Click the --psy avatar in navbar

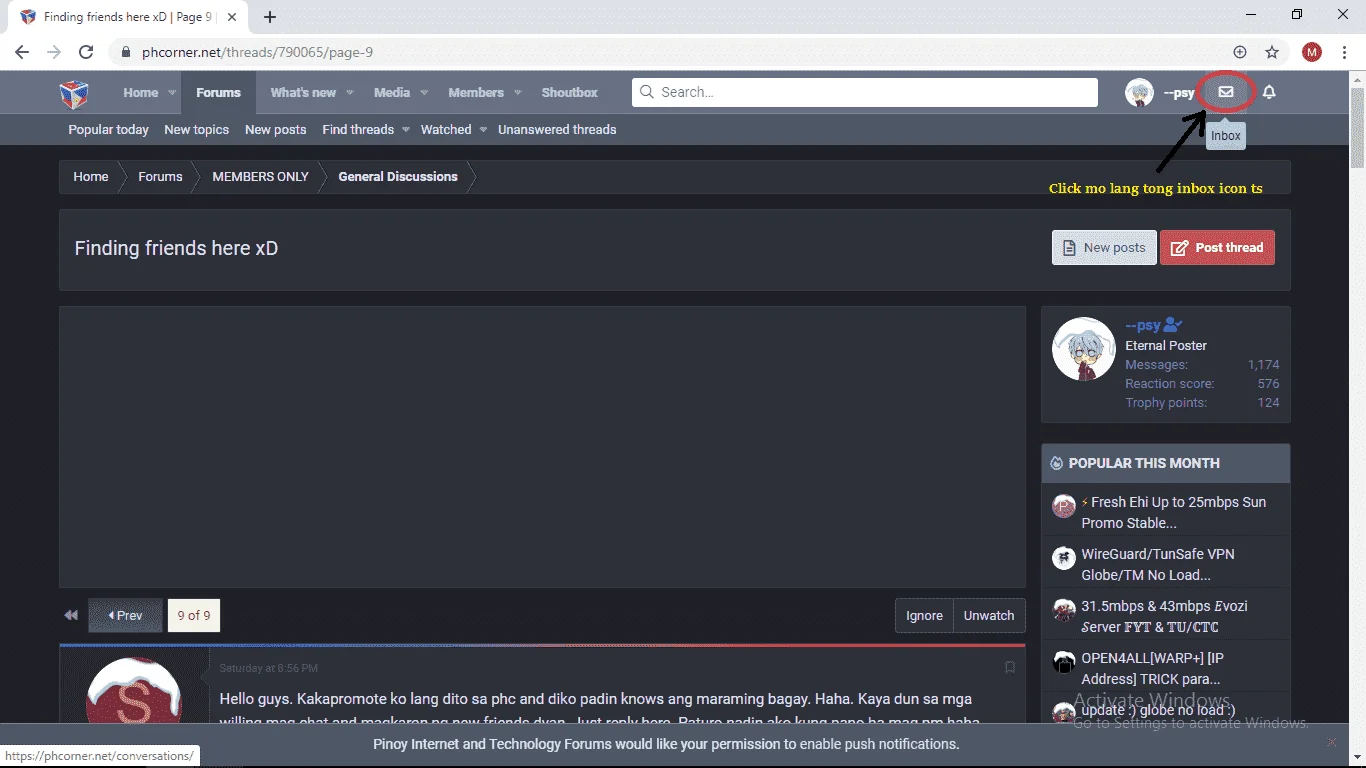(x=1139, y=92)
